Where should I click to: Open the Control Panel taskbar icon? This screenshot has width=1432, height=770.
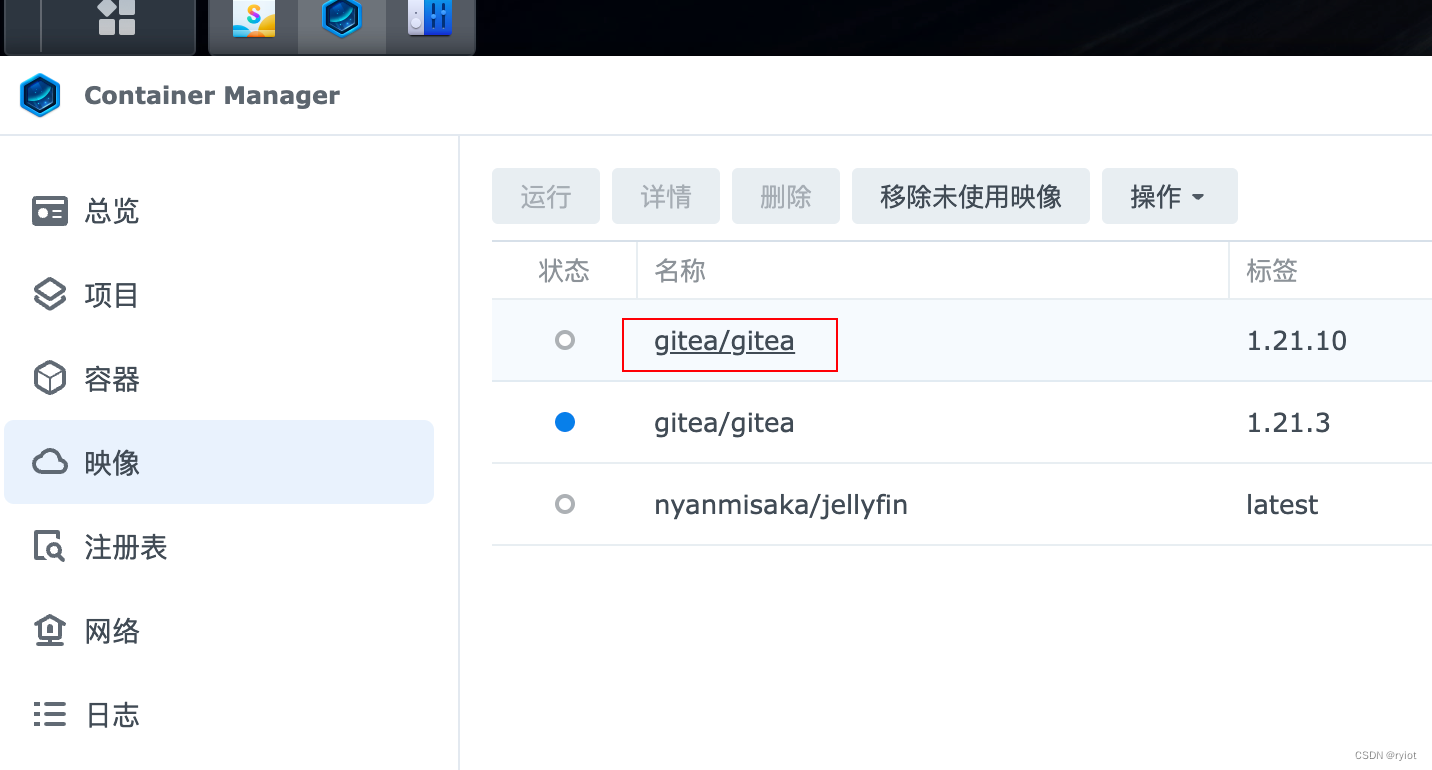(x=430, y=18)
